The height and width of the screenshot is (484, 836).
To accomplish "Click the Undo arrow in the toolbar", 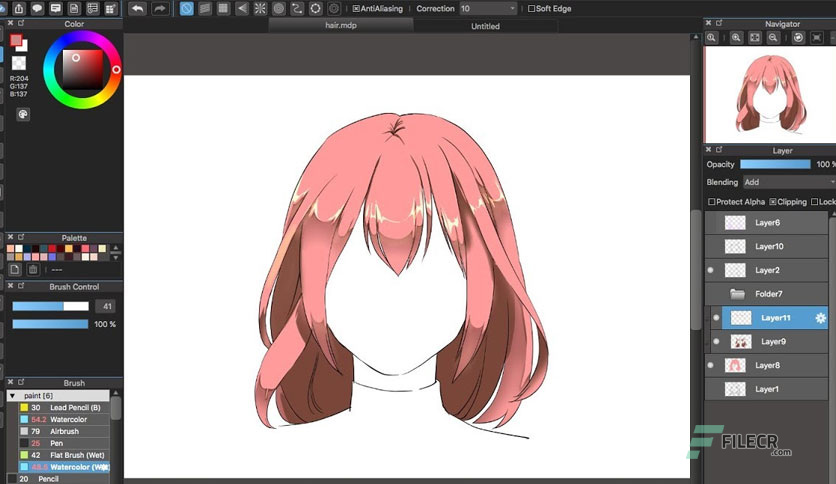I will (x=138, y=9).
